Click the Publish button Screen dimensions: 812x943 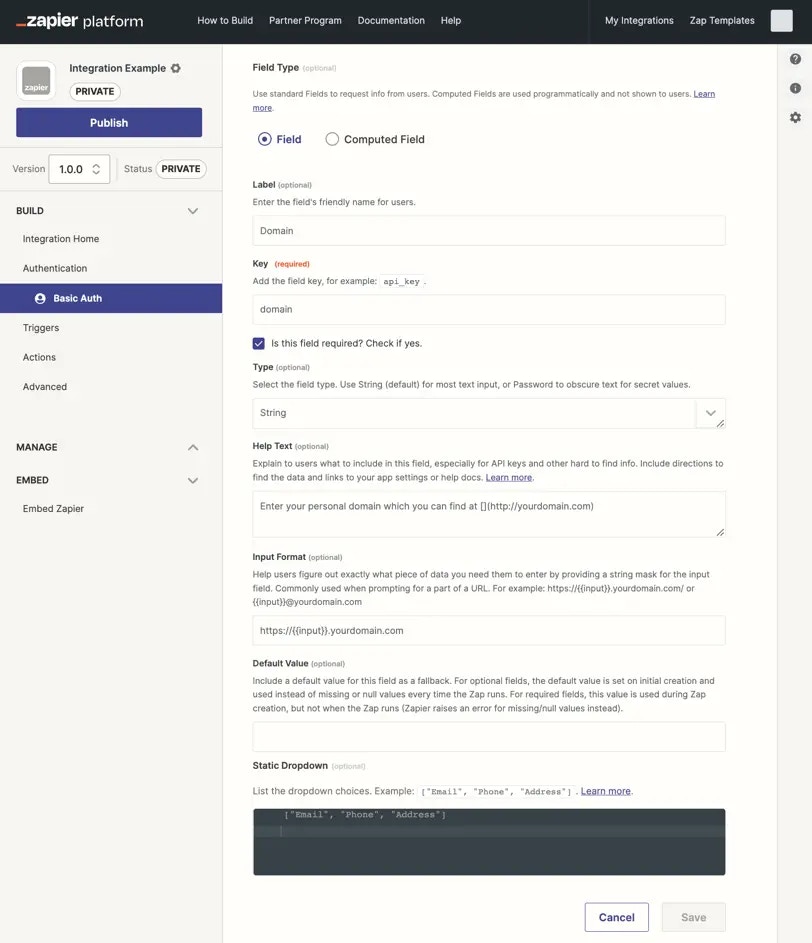(x=109, y=123)
